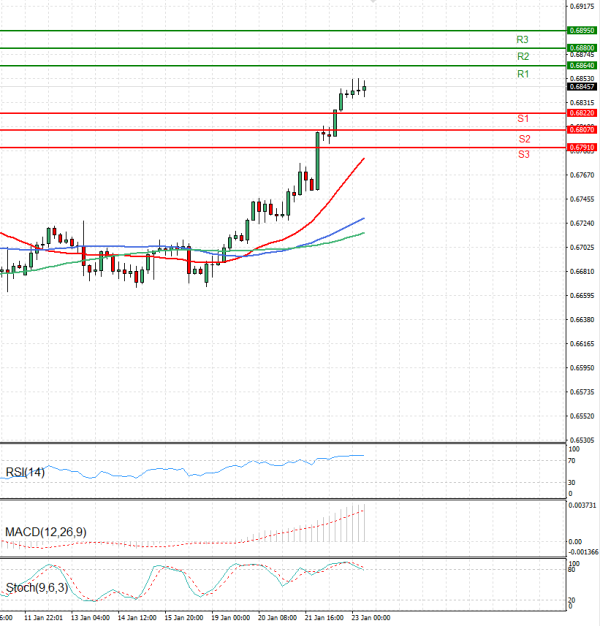The width and height of the screenshot is (600, 626).
Task: Select the S3 support label
Action: pyautogui.click(x=523, y=155)
